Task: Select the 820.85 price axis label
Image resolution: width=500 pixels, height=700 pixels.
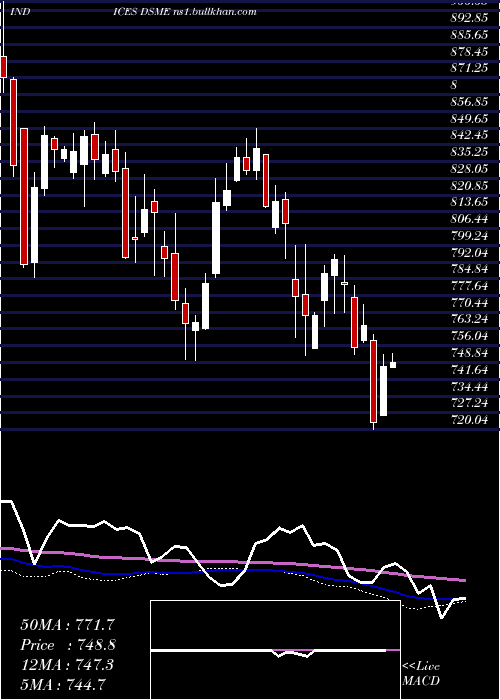Action: (x=469, y=186)
